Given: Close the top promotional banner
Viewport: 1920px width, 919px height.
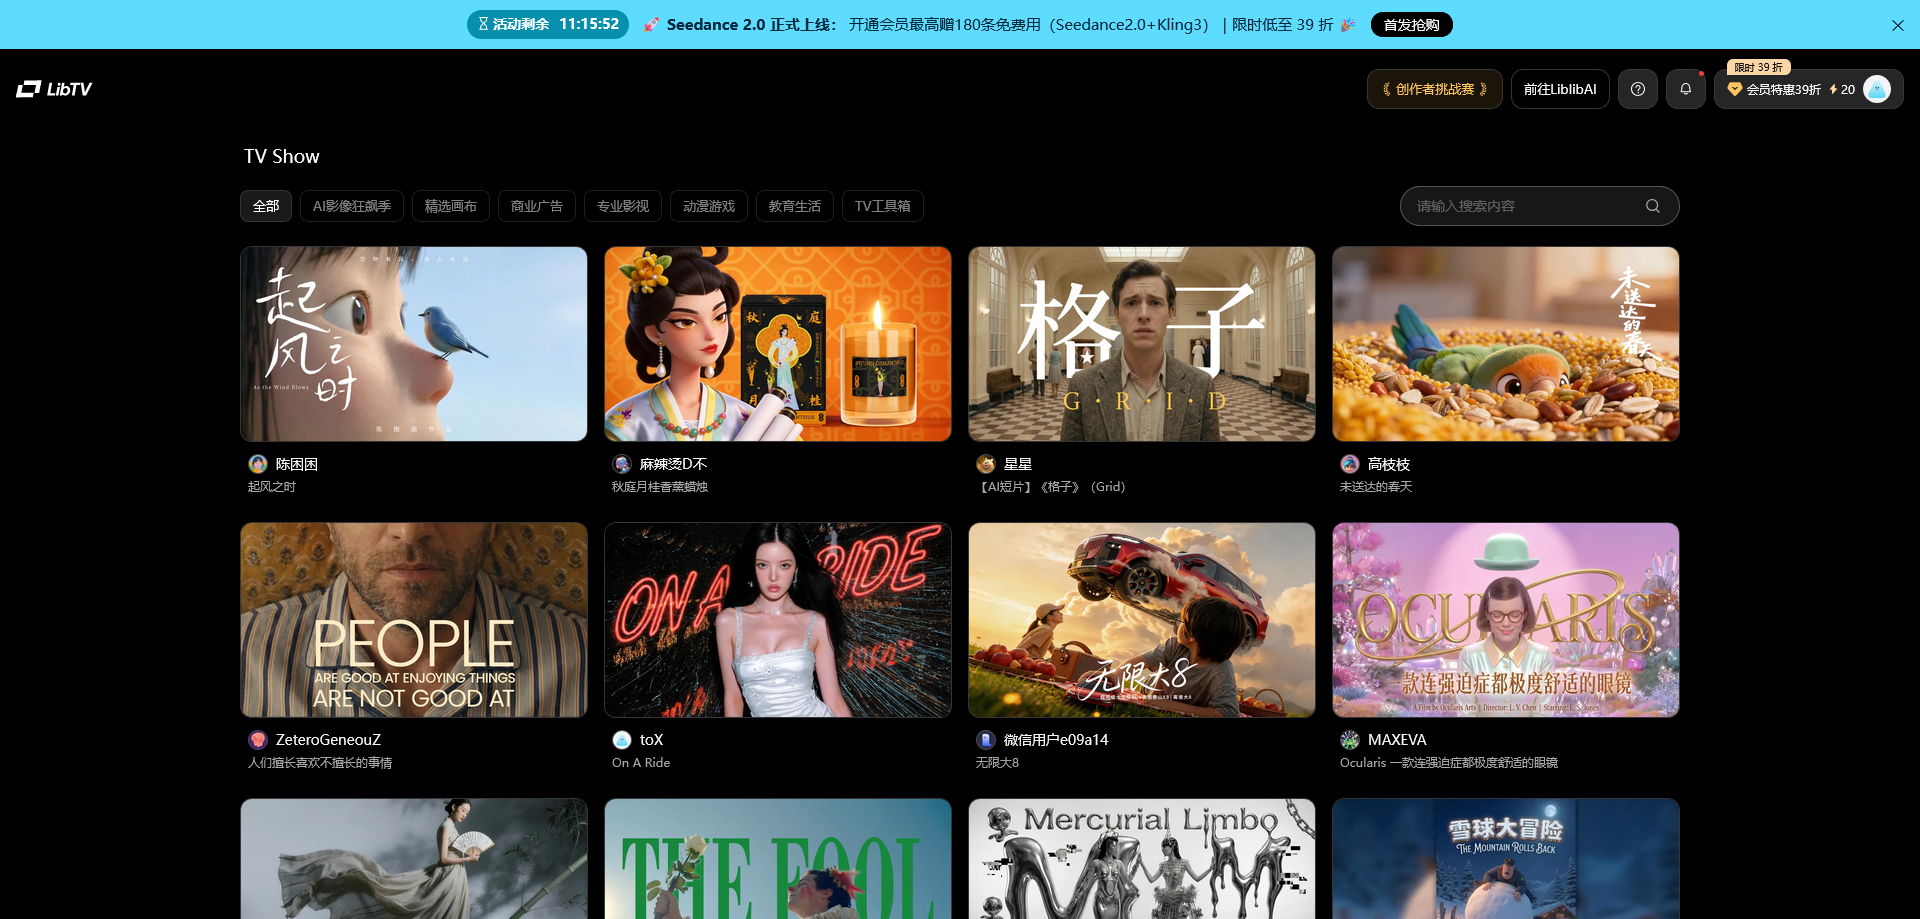Looking at the screenshot, I should coord(1897,25).
